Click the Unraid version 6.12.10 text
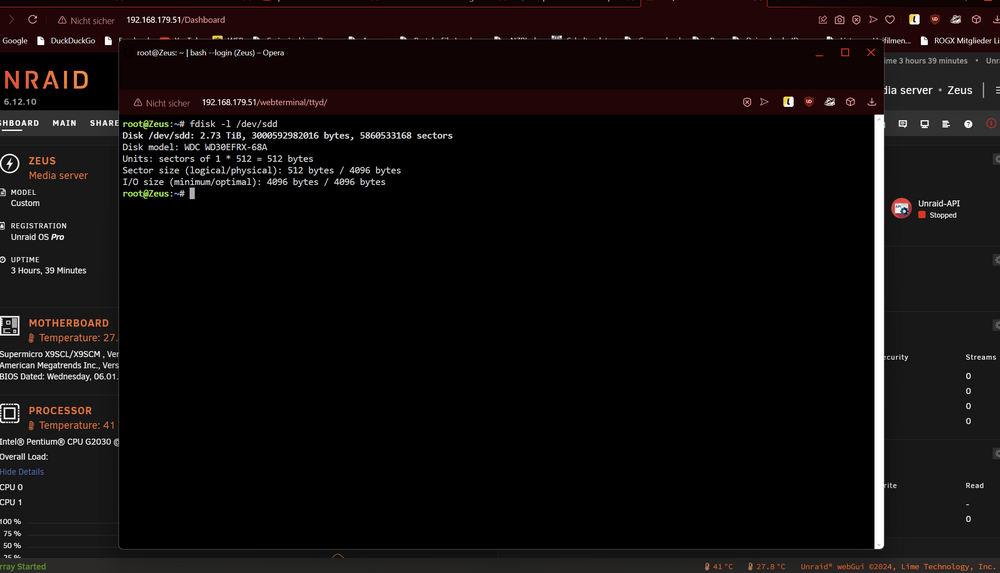This screenshot has width=1000, height=573. pyautogui.click(x=20, y=101)
